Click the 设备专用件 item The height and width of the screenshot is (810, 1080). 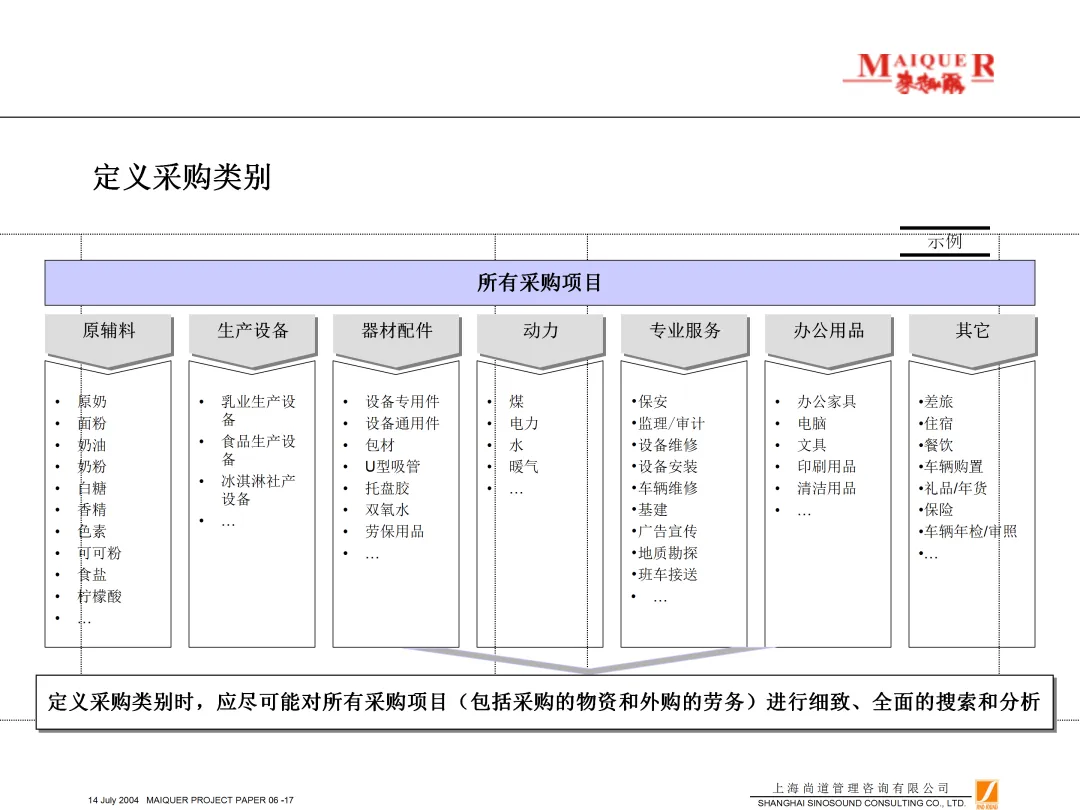[402, 402]
